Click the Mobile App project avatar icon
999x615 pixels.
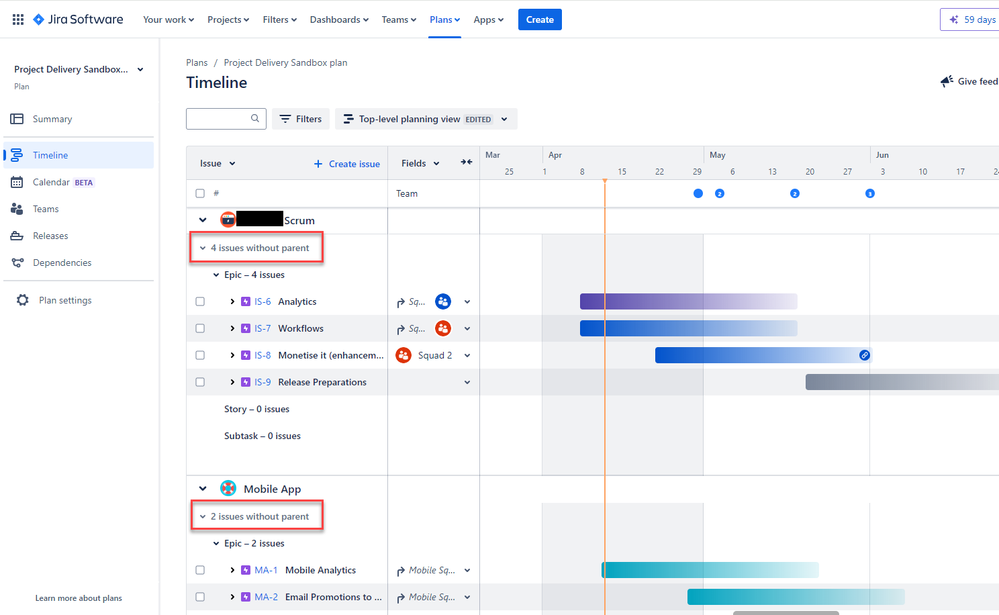pos(228,489)
